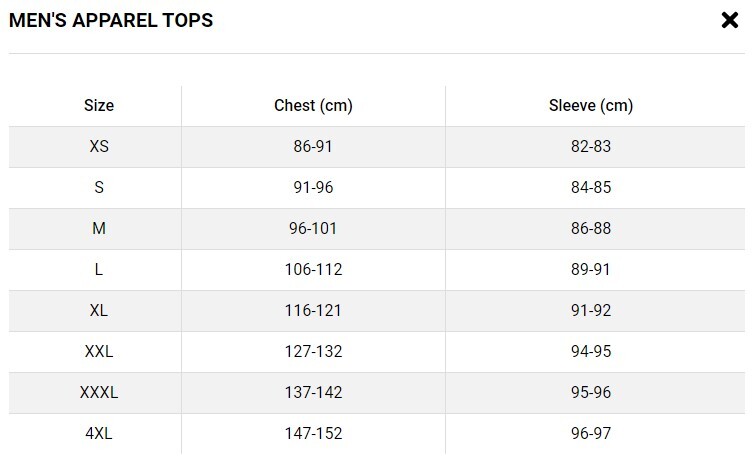Select the L size row label

point(99,269)
